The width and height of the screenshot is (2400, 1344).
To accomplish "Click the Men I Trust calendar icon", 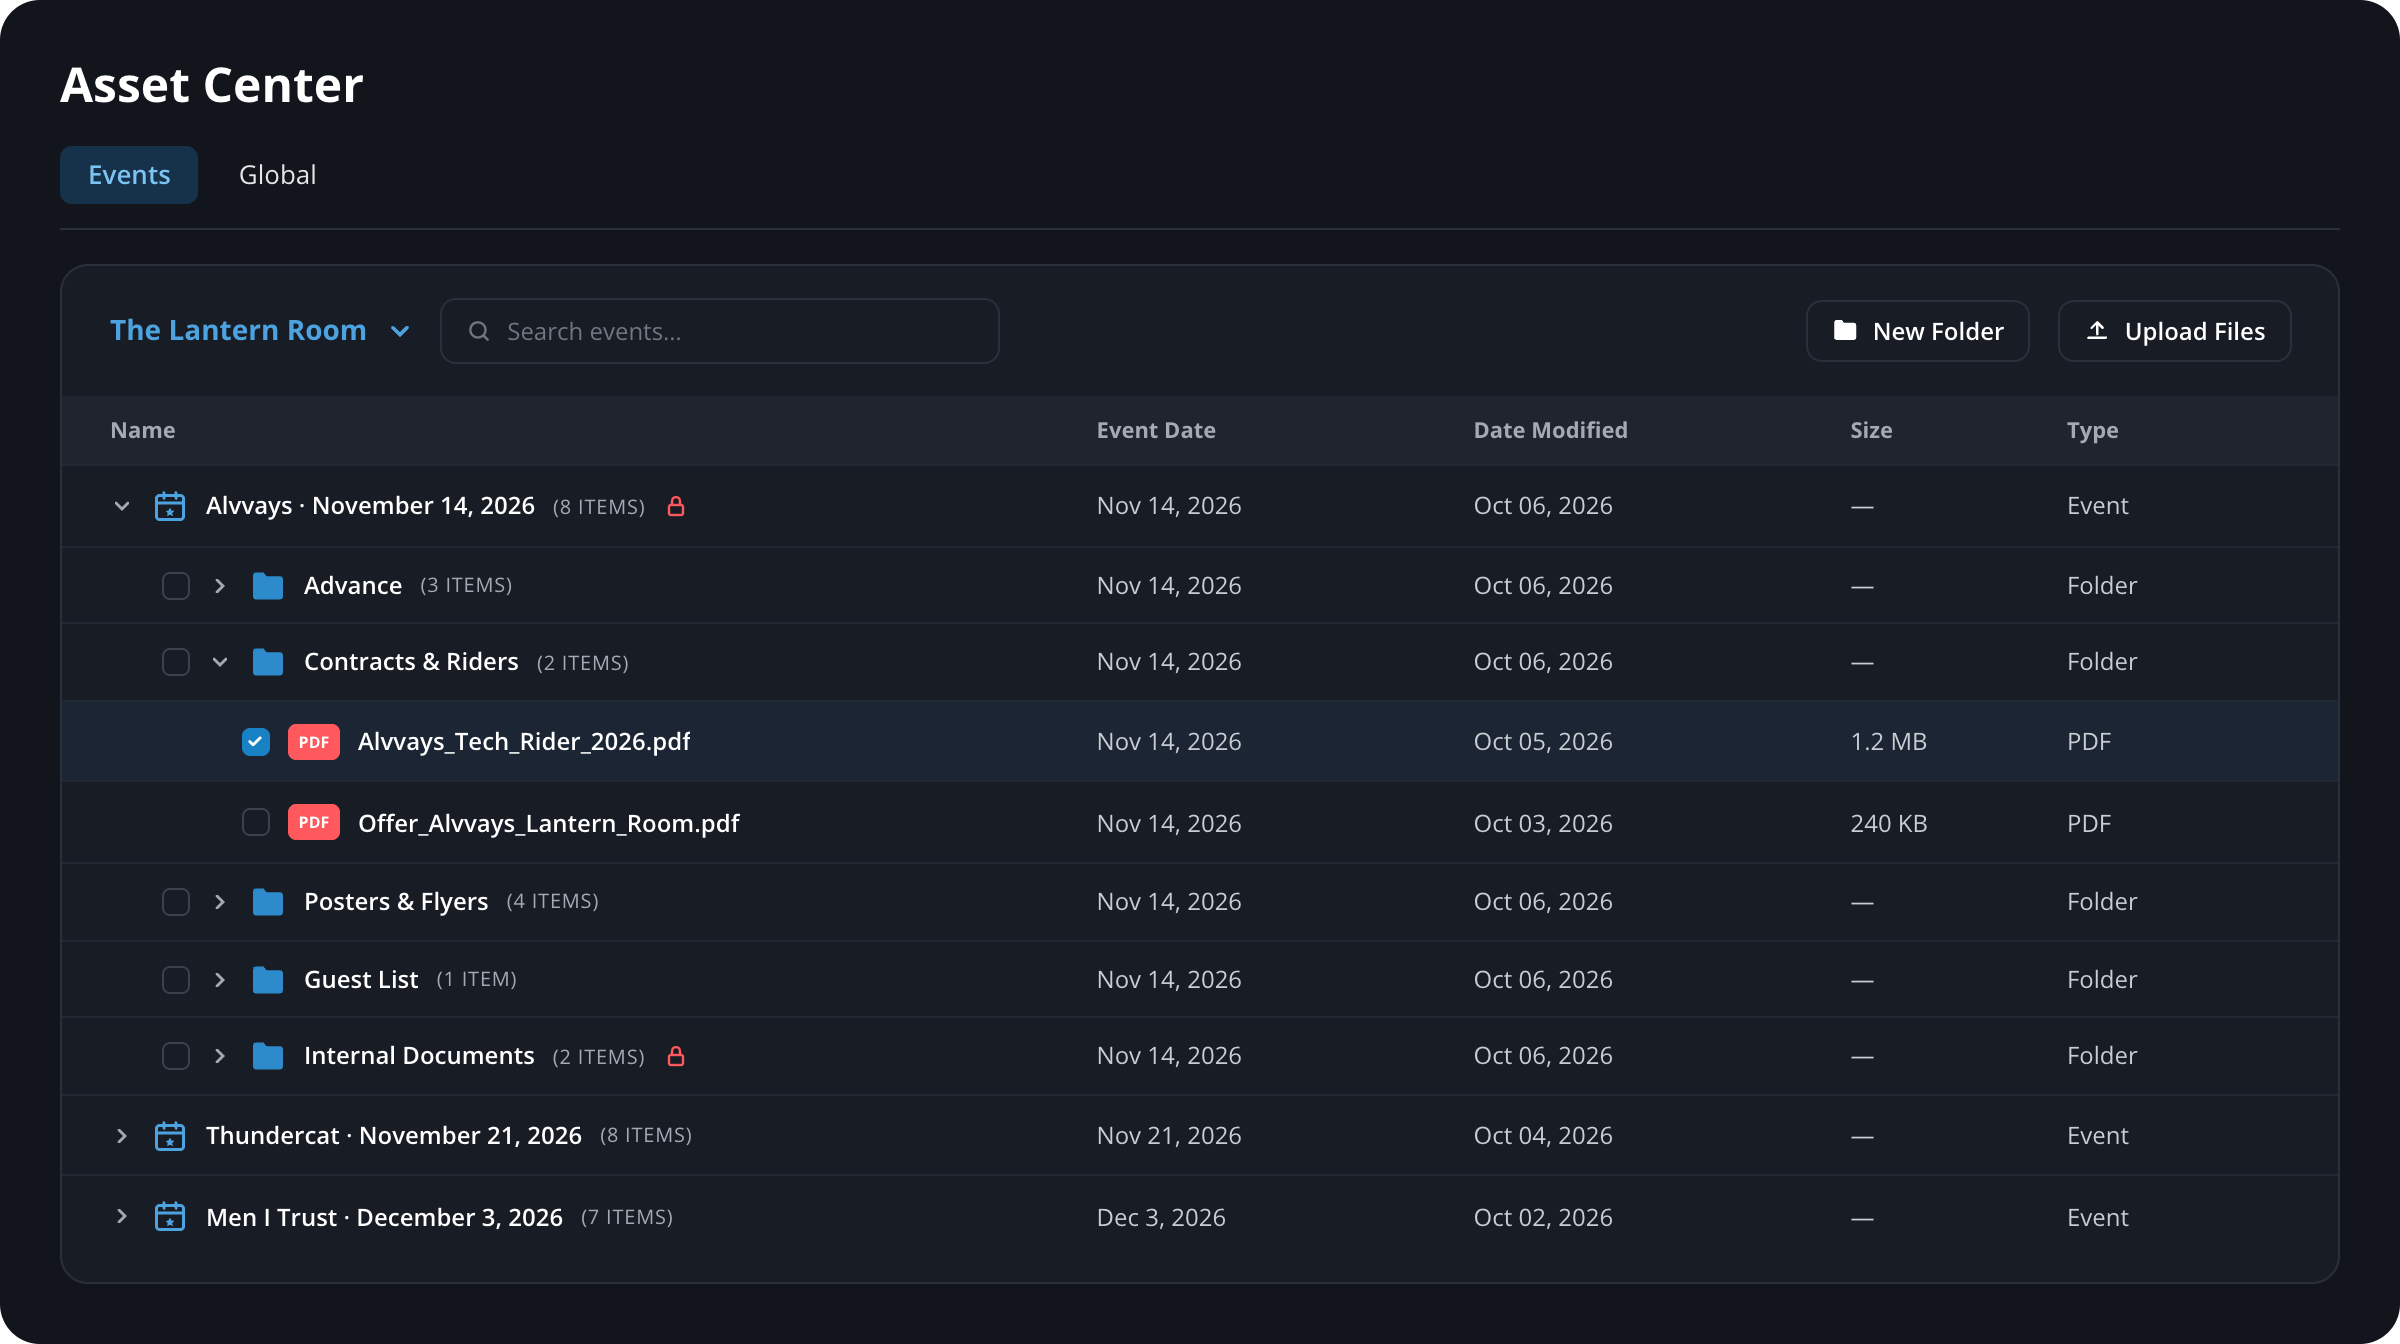I will (170, 1217).
